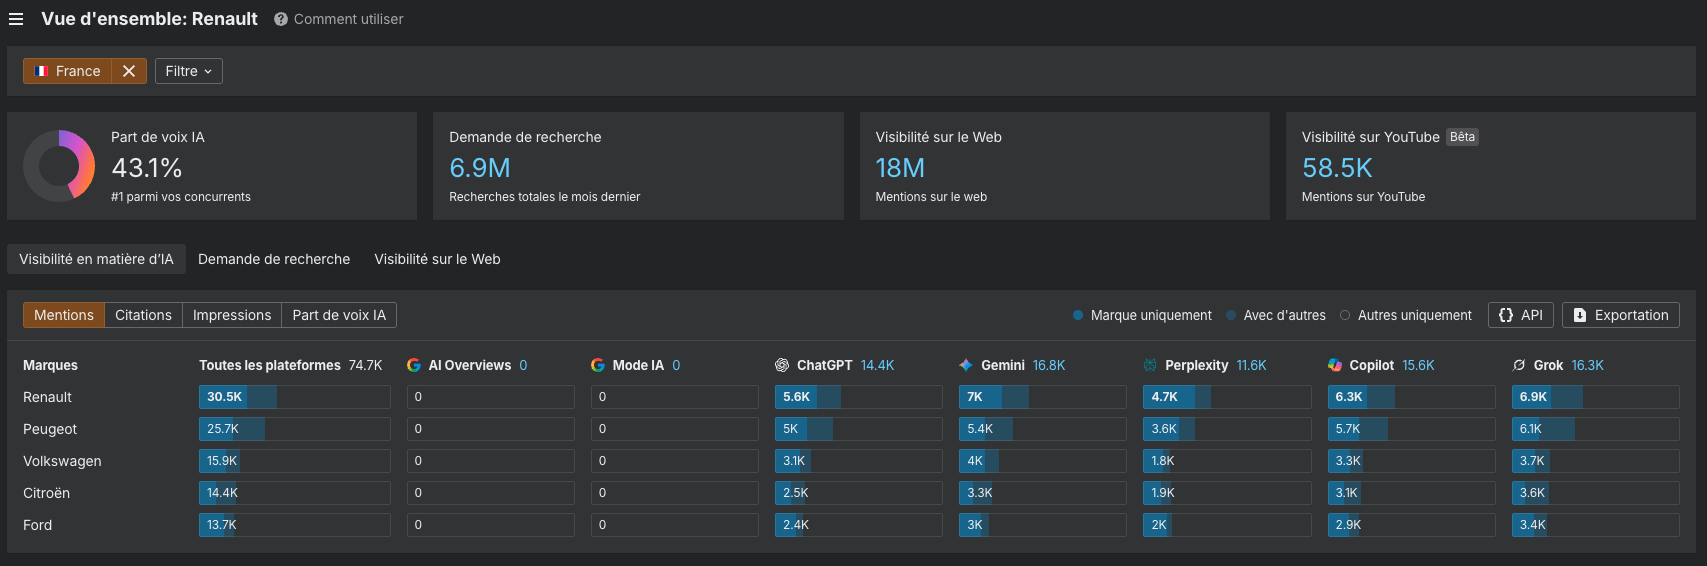Click Renault ChatGPT 5.6K cell
Viewport: 1707px width, 566px height.
(859, 397)
